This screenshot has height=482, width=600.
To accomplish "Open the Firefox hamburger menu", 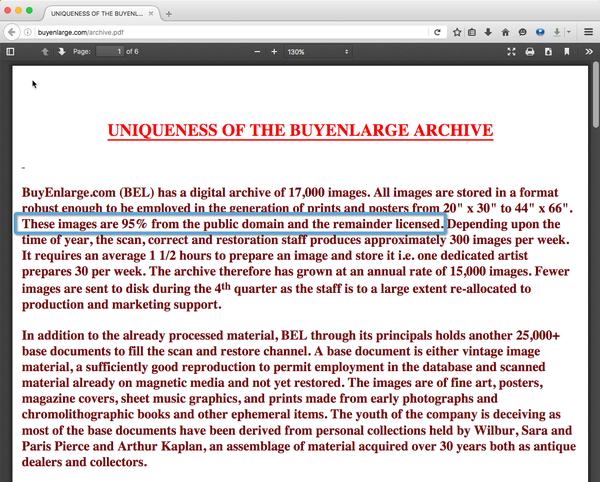I will 589,32.
